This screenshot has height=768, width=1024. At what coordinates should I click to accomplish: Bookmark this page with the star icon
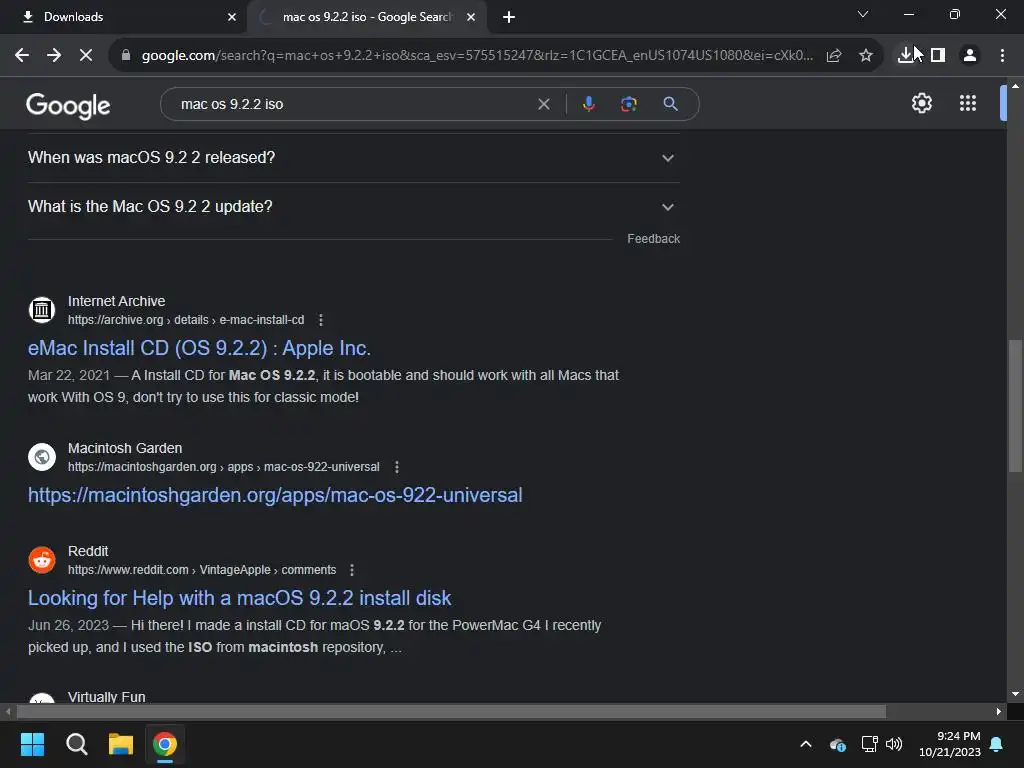click(866, 56)
